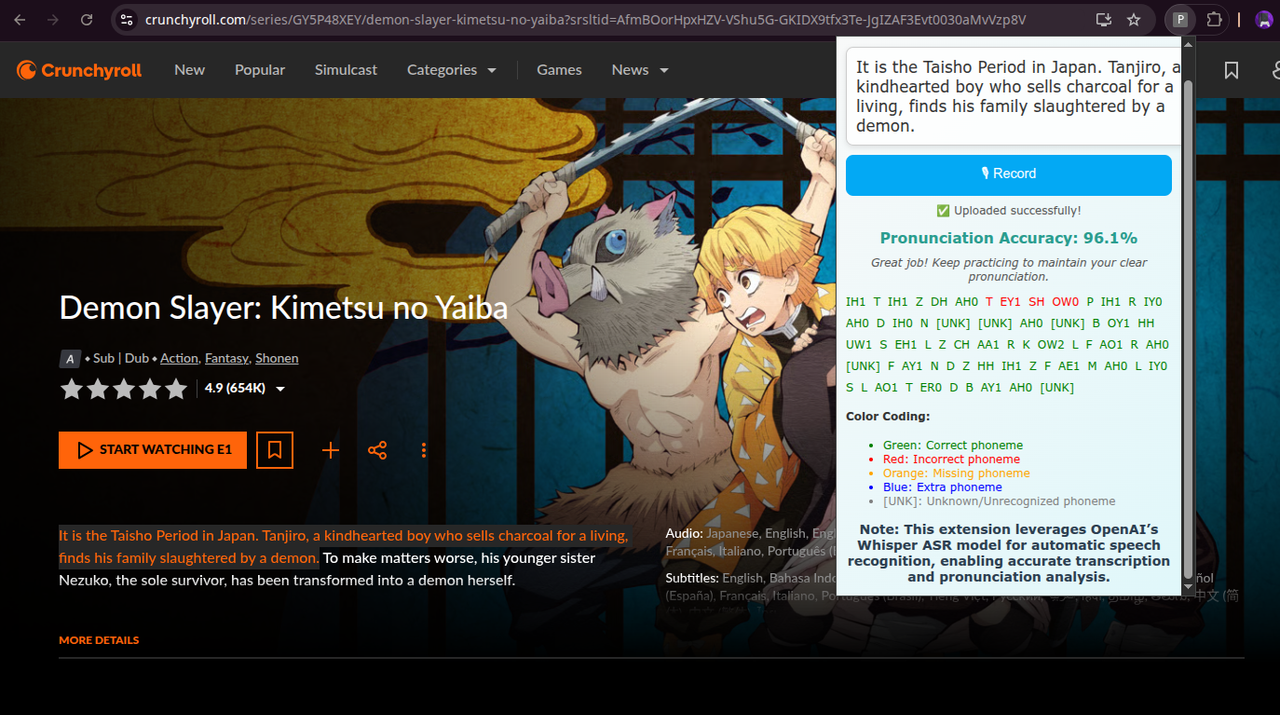Open the Action genre link

pyautogui.click(x=179, y=358)
